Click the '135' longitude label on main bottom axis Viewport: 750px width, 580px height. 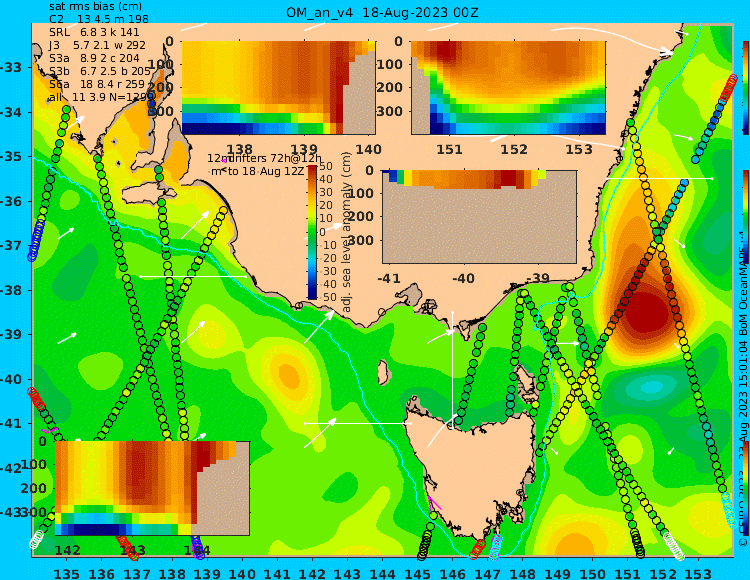66,573
